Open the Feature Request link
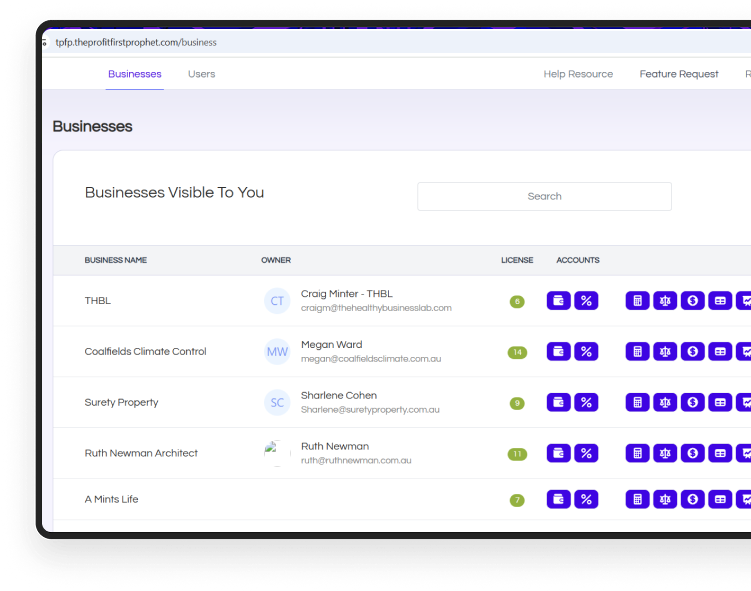Screen dimensions: 751x591 (x=679, y=74)
